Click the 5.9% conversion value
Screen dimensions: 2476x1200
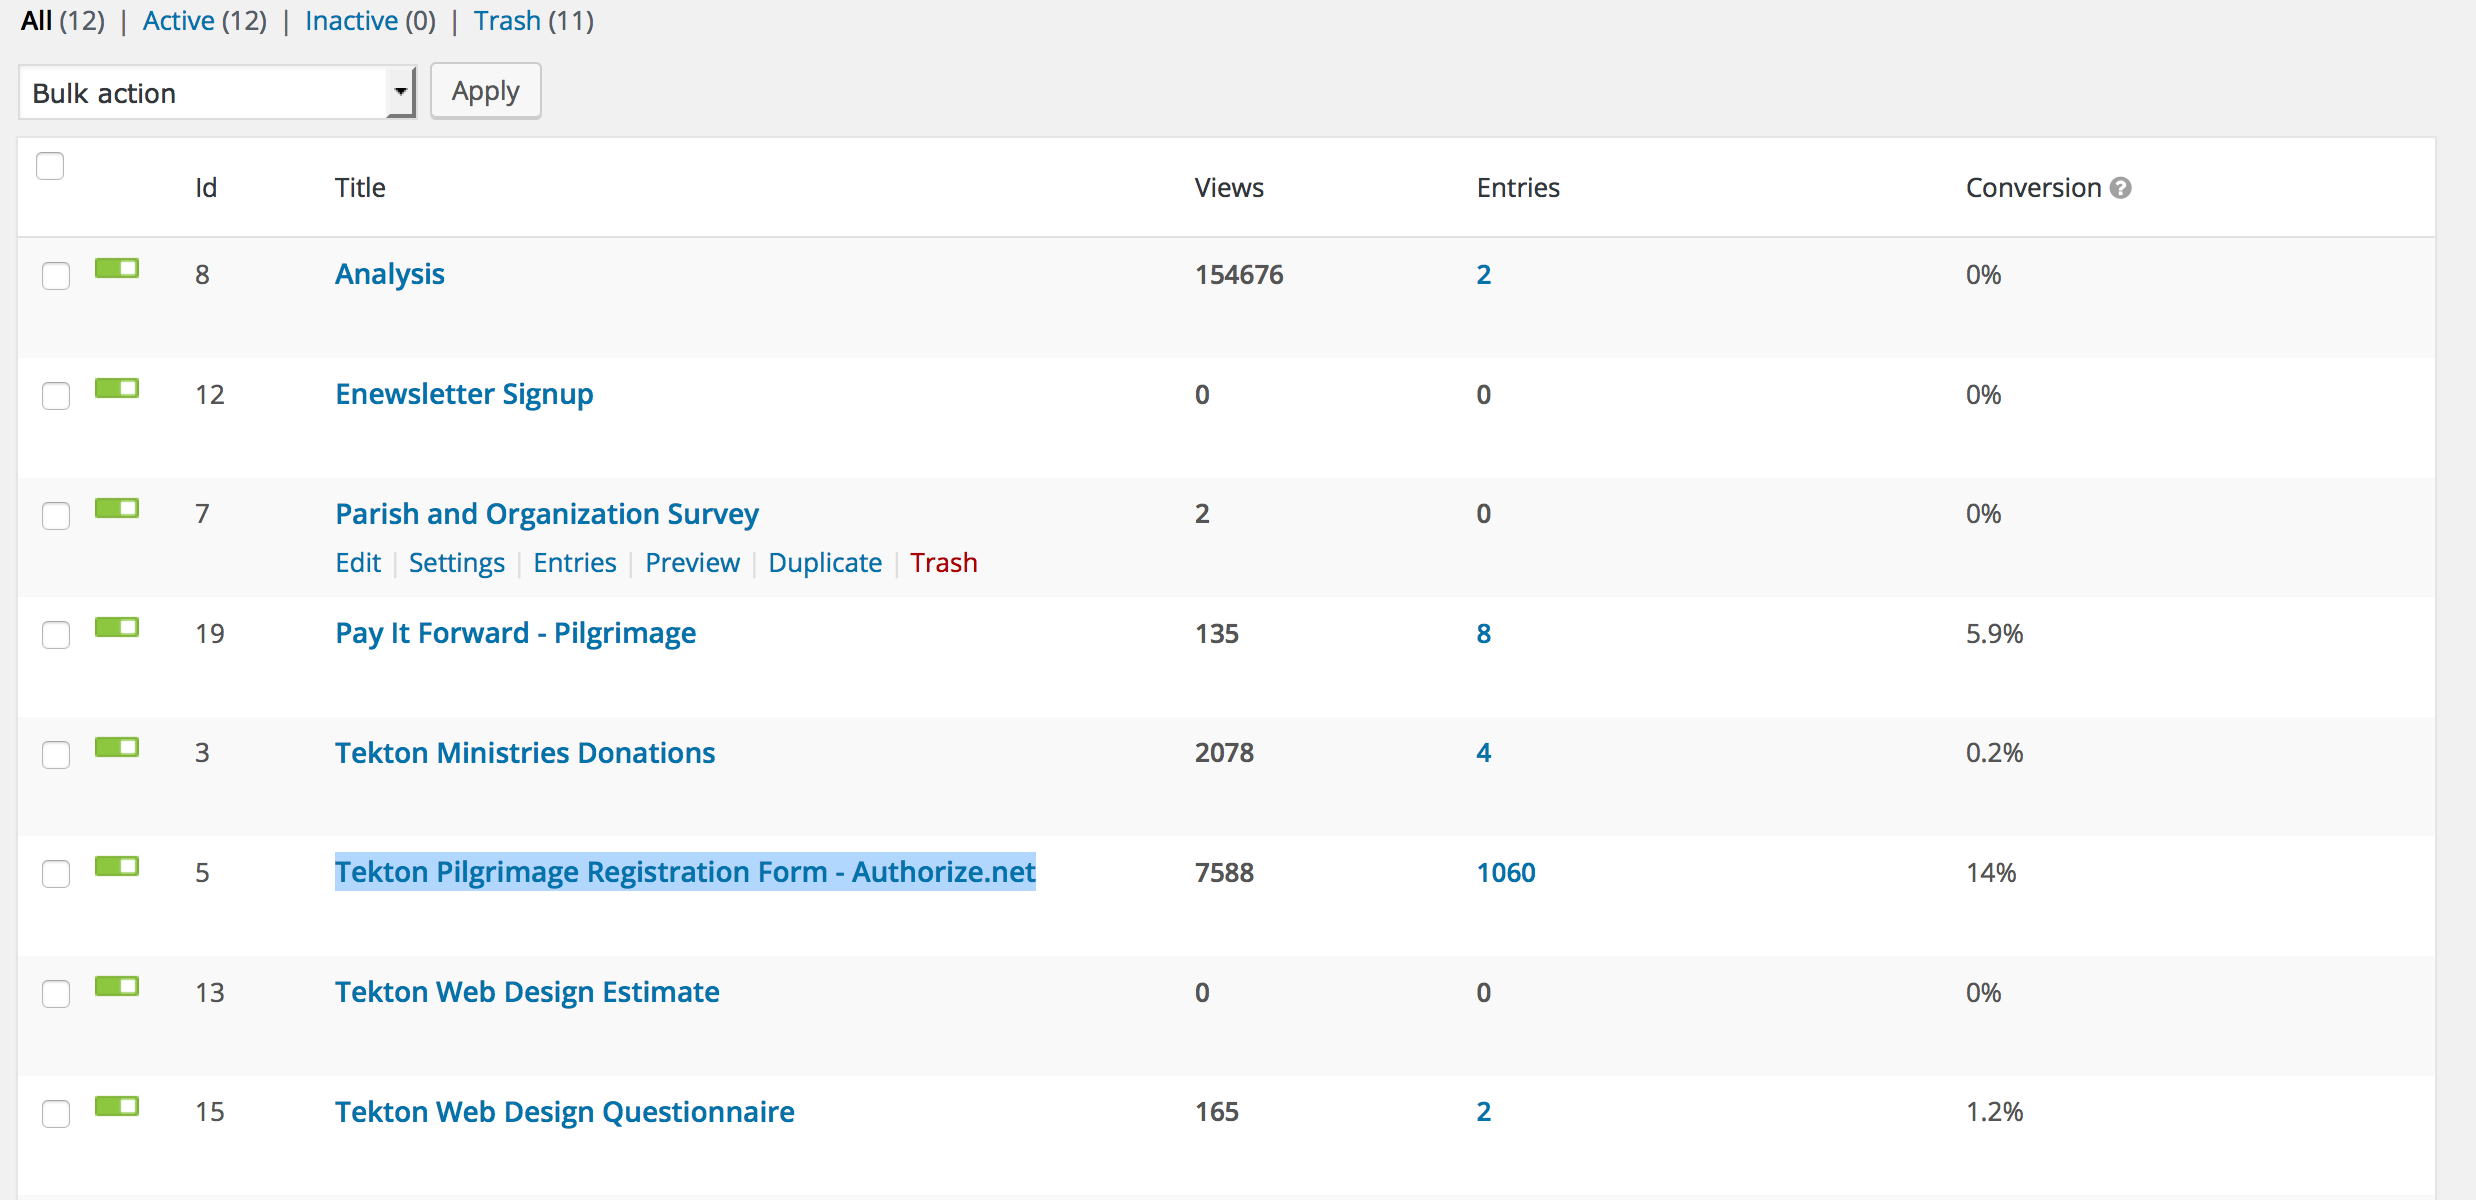point(1995,634)
